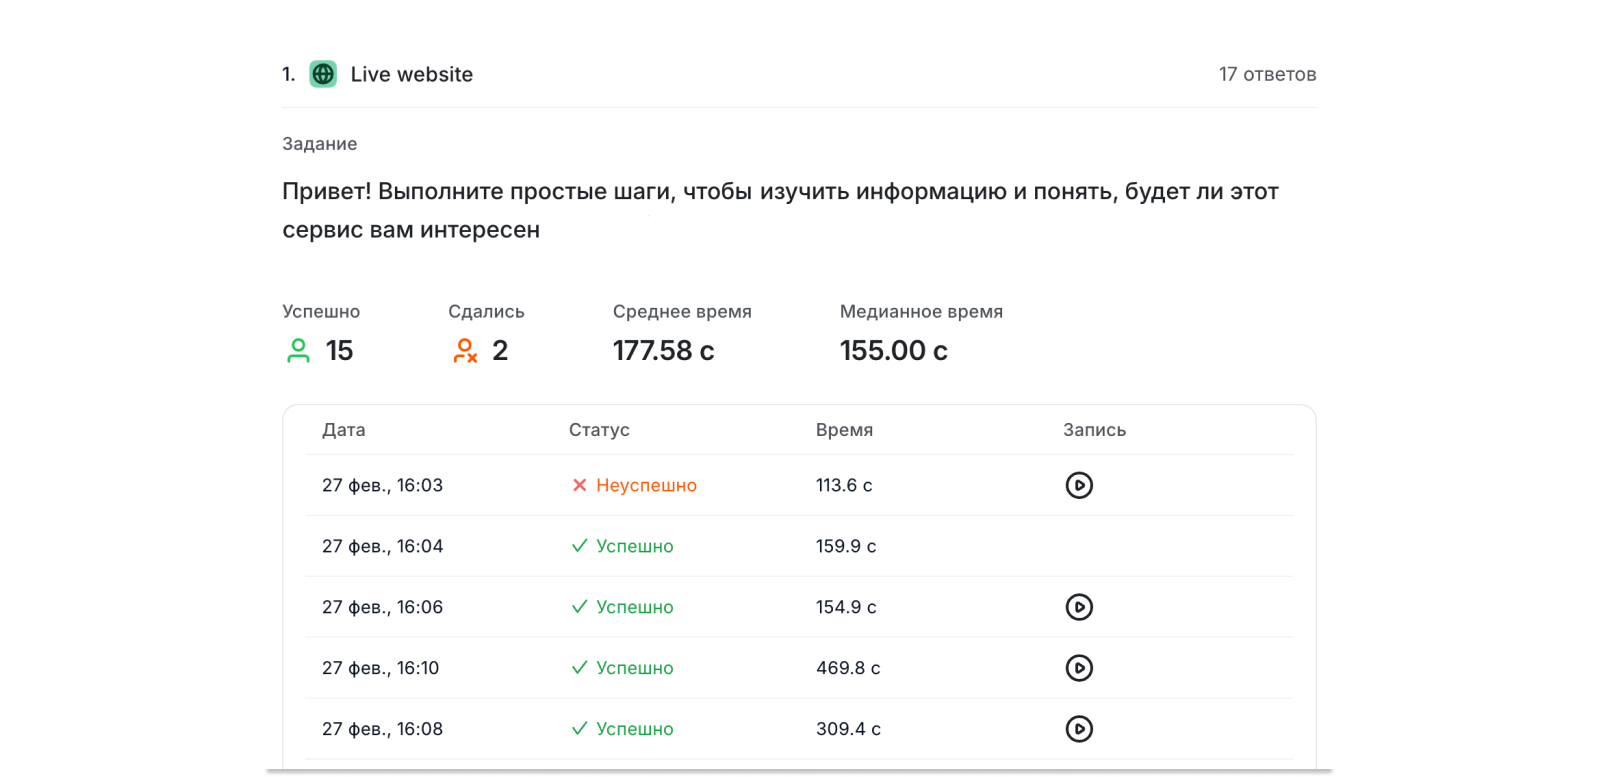
Task: Play the recording for the 154.9 с row
Action: [x=1078, y=607]
